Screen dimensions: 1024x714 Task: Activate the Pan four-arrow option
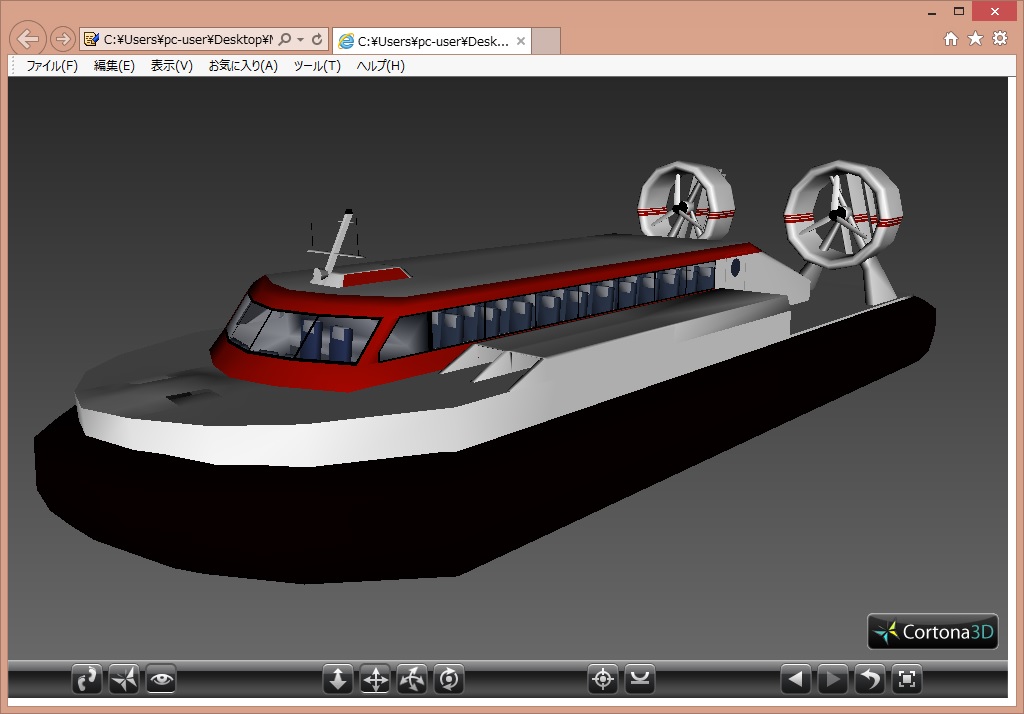(x=375, y=680)
